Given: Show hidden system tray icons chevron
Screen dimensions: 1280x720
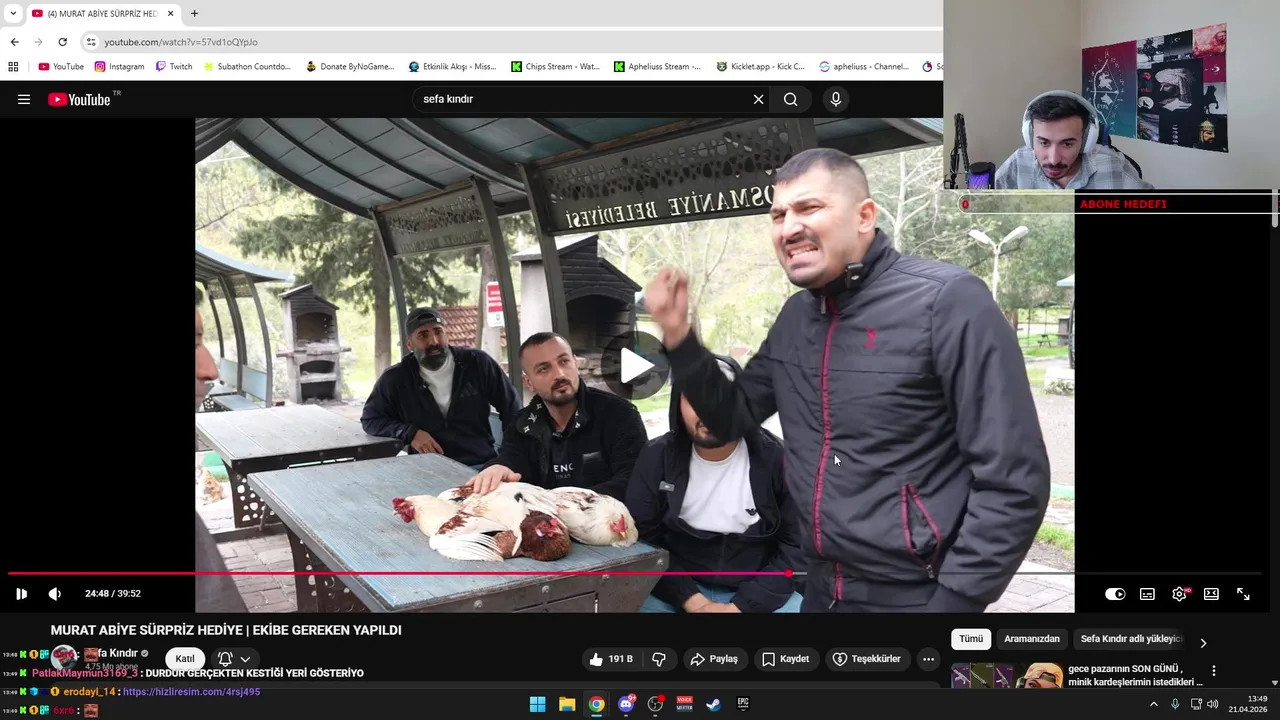Looking at the screenshot, I should coord(1153,704).
